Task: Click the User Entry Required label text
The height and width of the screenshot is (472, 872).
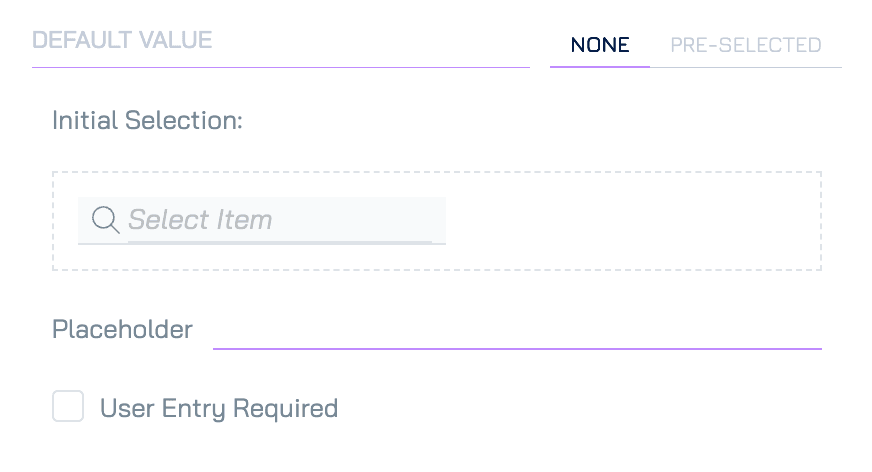Action: point(219,408)
